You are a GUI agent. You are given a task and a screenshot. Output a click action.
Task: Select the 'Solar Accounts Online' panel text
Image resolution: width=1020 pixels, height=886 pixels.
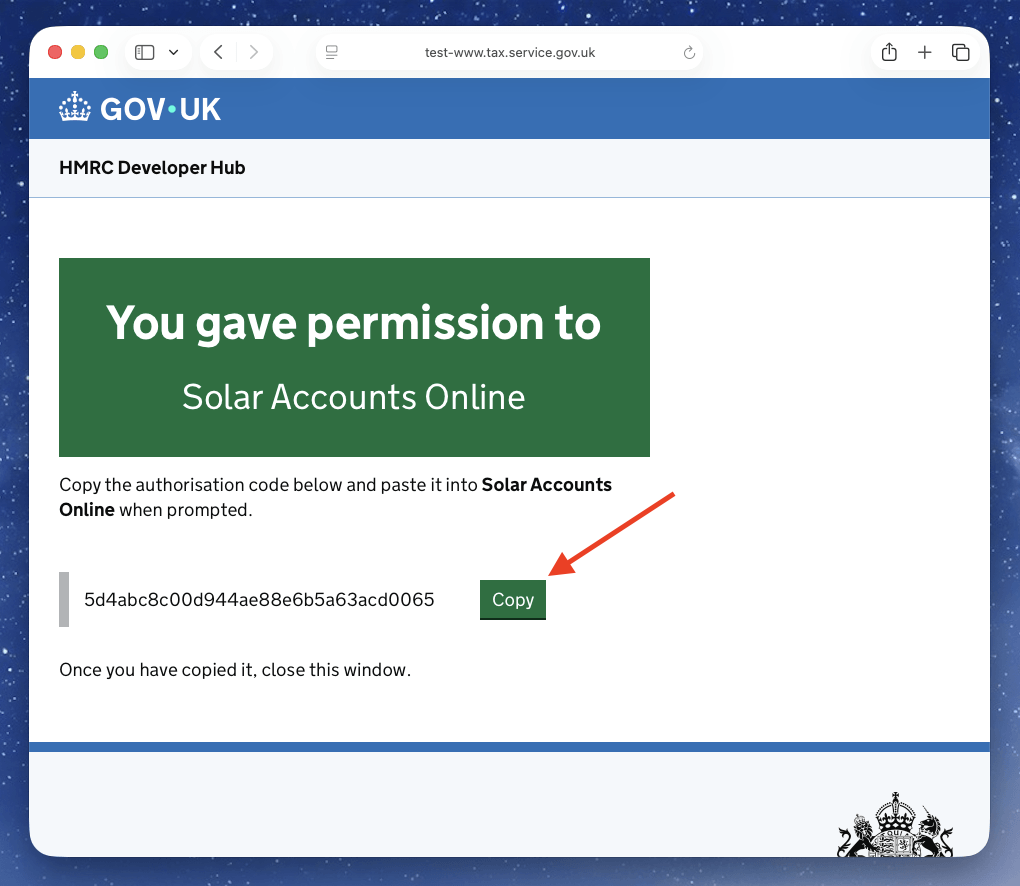[353, 397]
